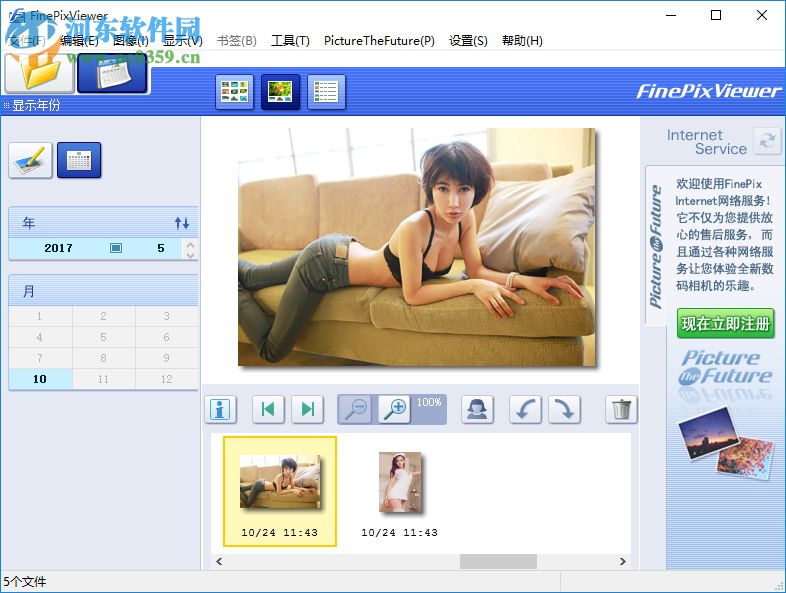Click the portrait face icon button
This screenshot has height=593, width=786.
pos(477,409)
